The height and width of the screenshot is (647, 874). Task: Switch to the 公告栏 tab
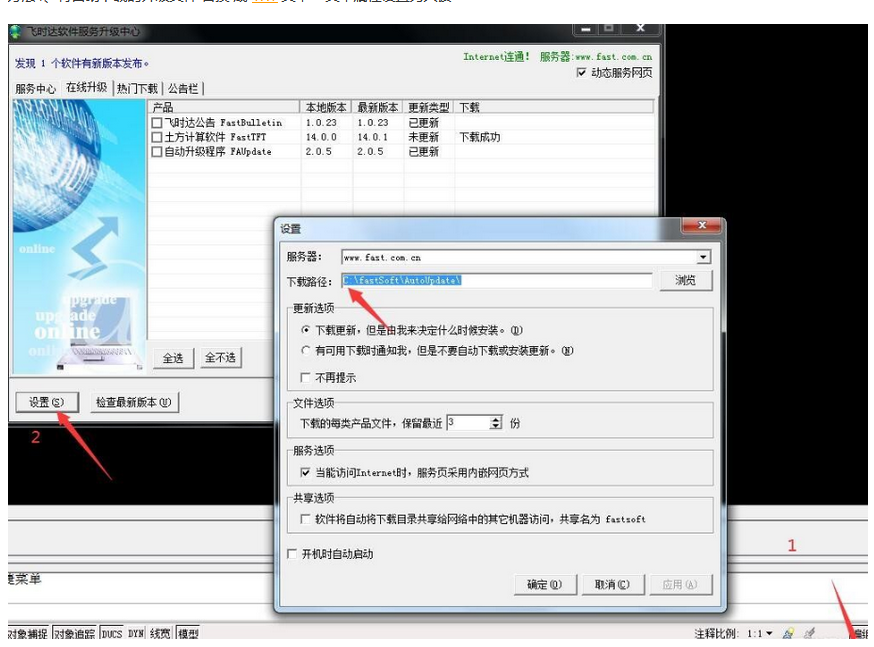coord(183,89)
